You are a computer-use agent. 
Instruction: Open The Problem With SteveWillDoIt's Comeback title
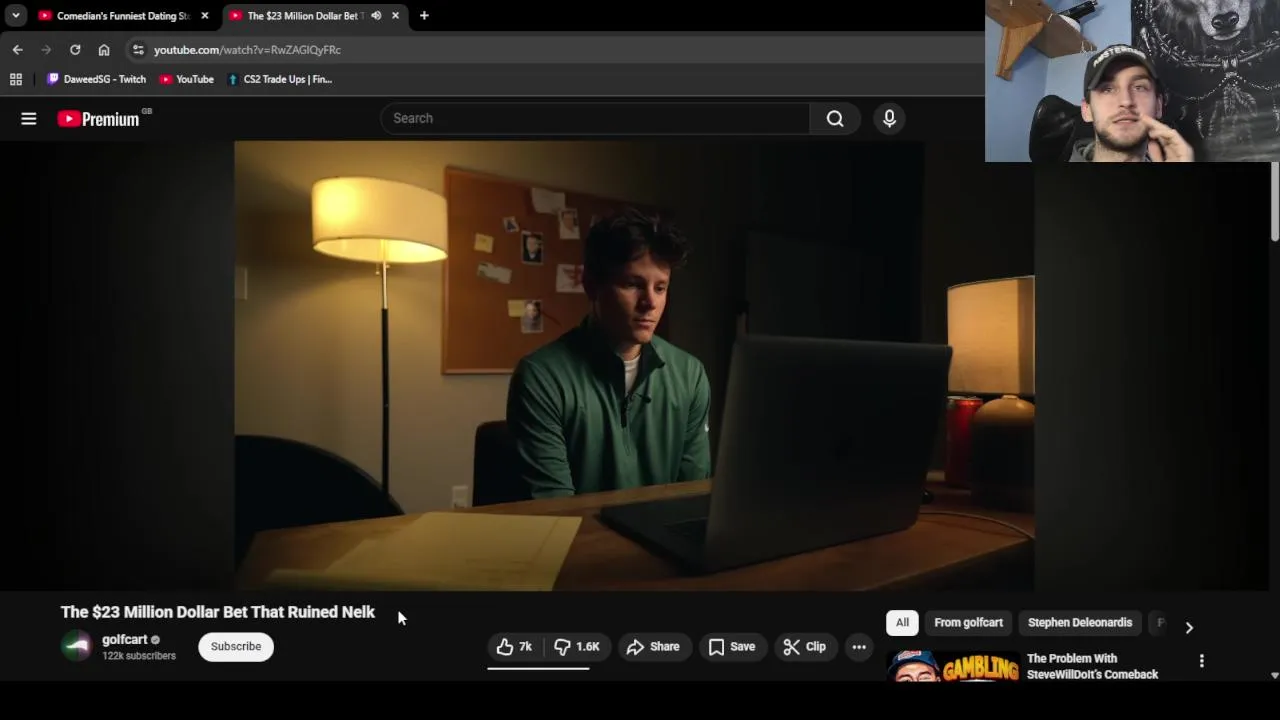(x=1092, y=666)
